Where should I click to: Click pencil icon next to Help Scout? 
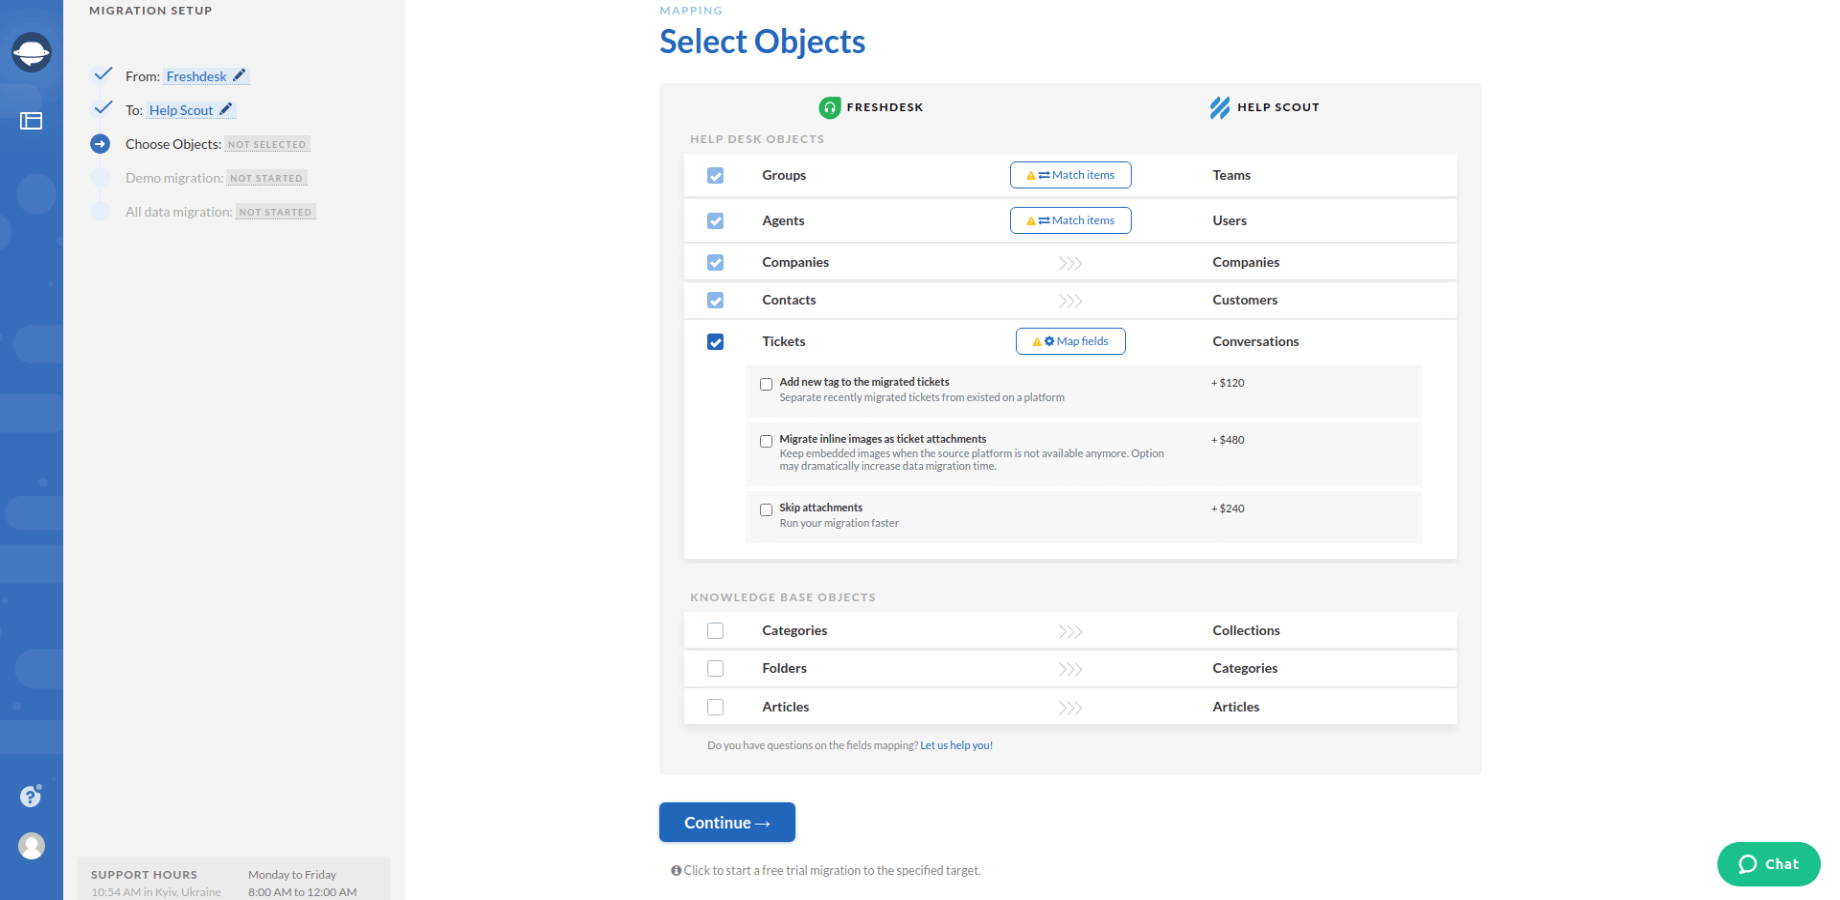(226, 110)
